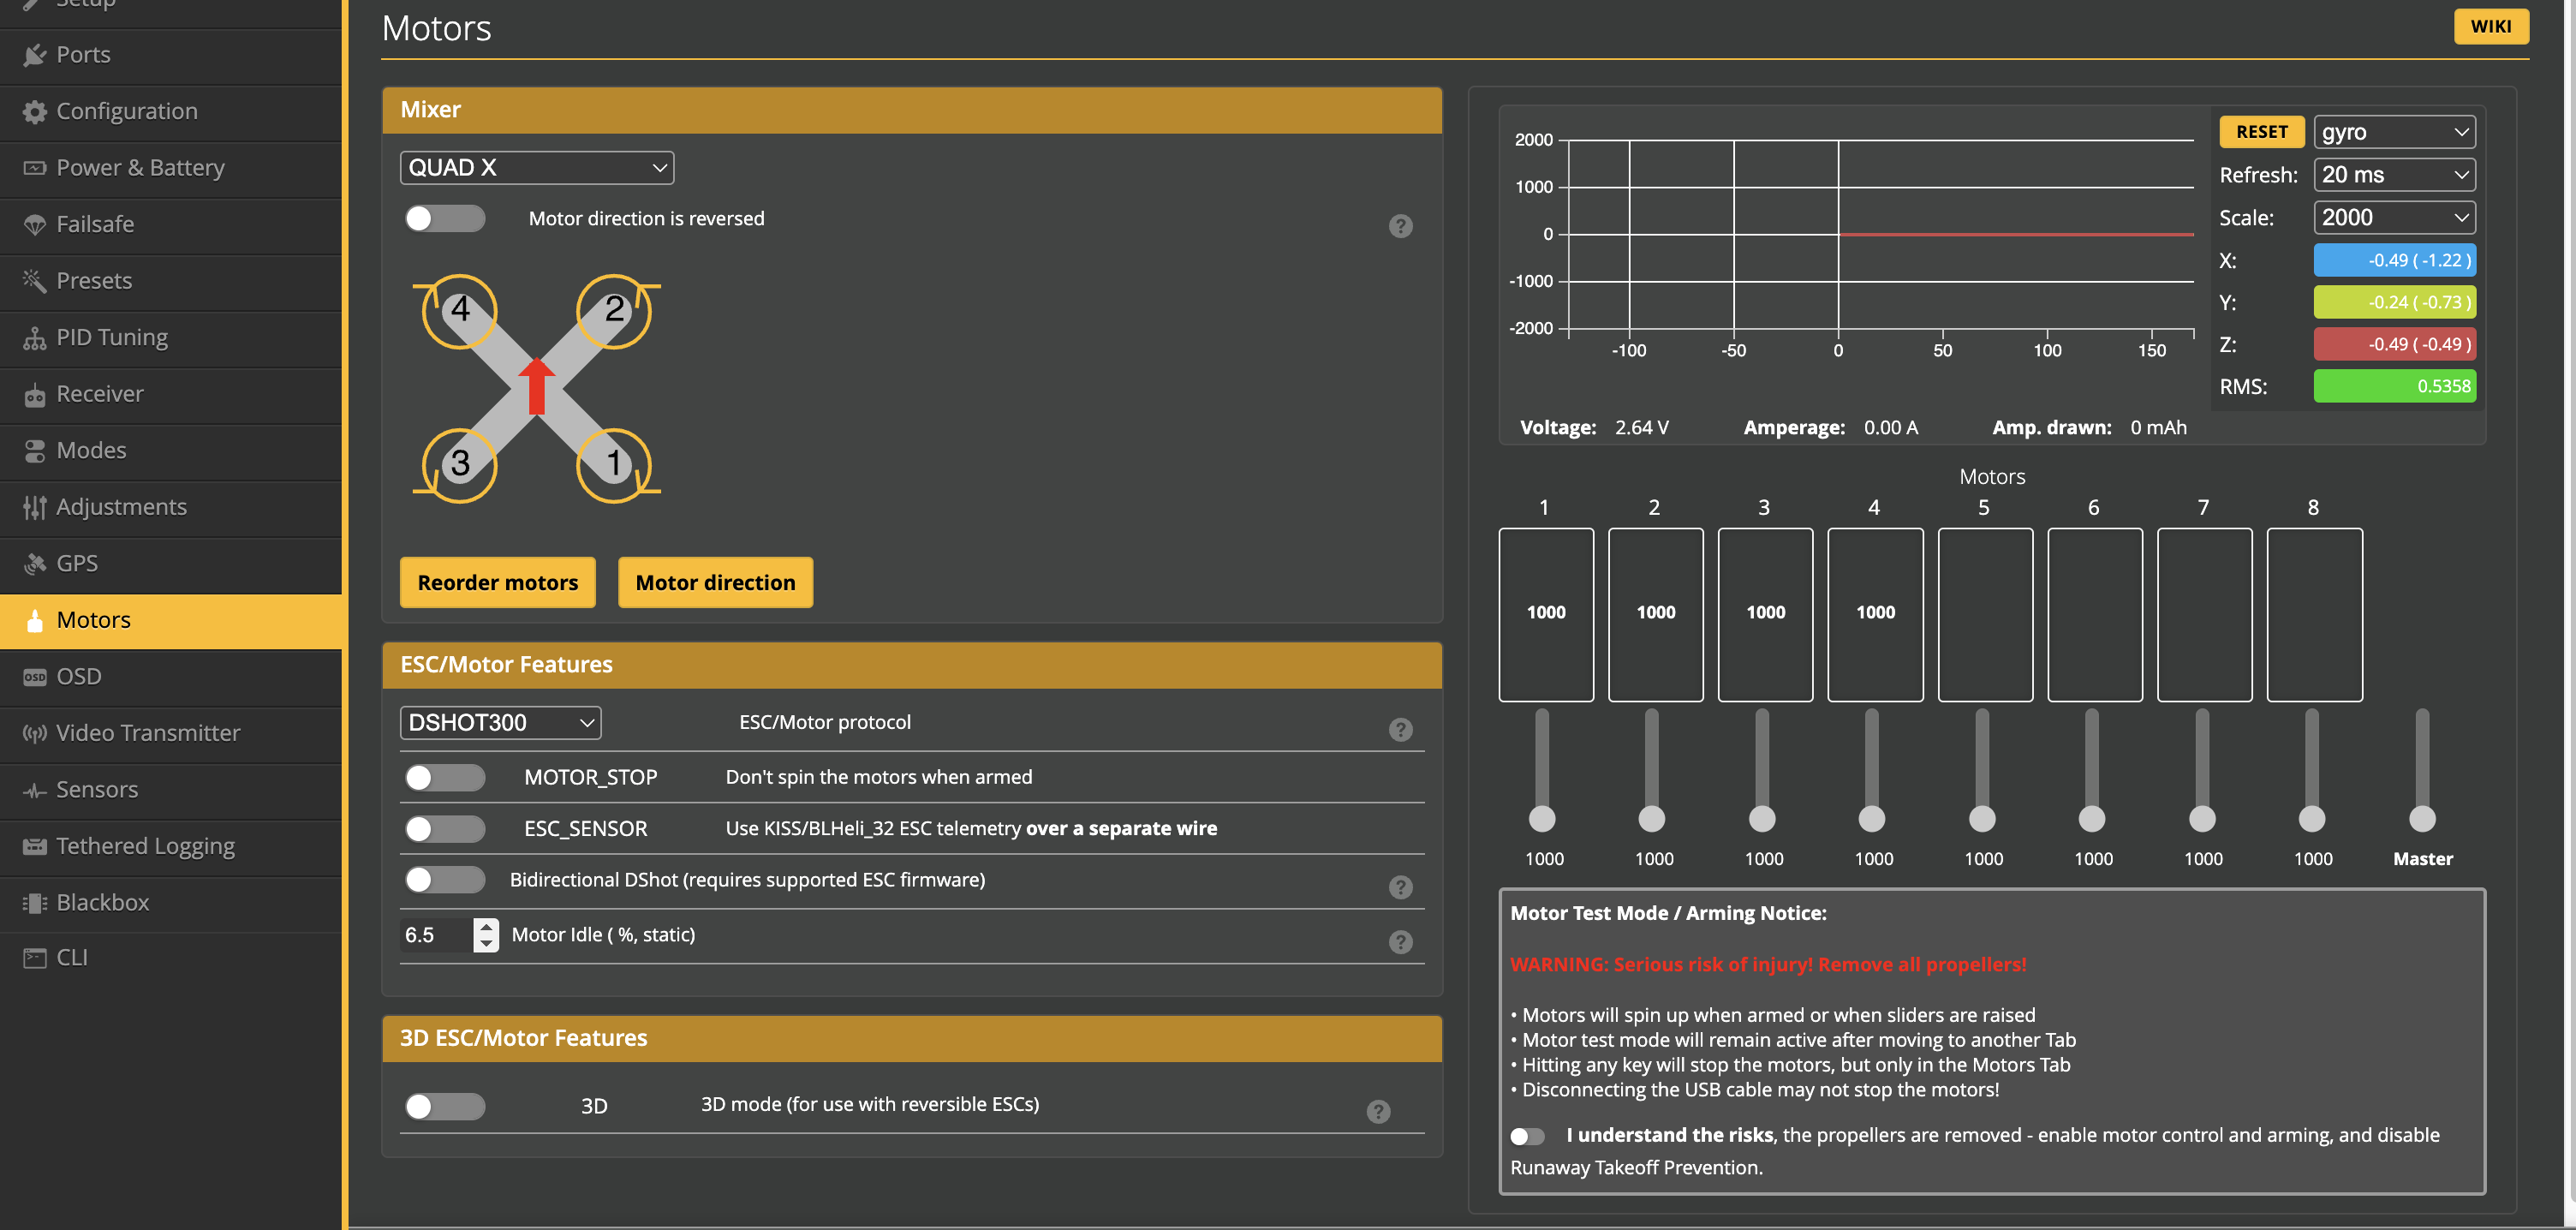This screenshot has height=1230, width=2576.
Task: Click the Master motor slider handle
Action: 2422,819
